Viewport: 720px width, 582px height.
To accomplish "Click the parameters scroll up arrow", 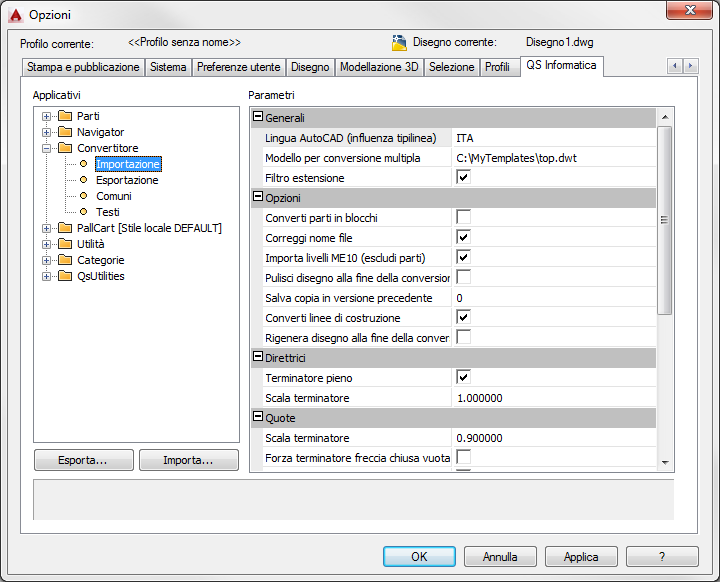I will click(665, 117).
